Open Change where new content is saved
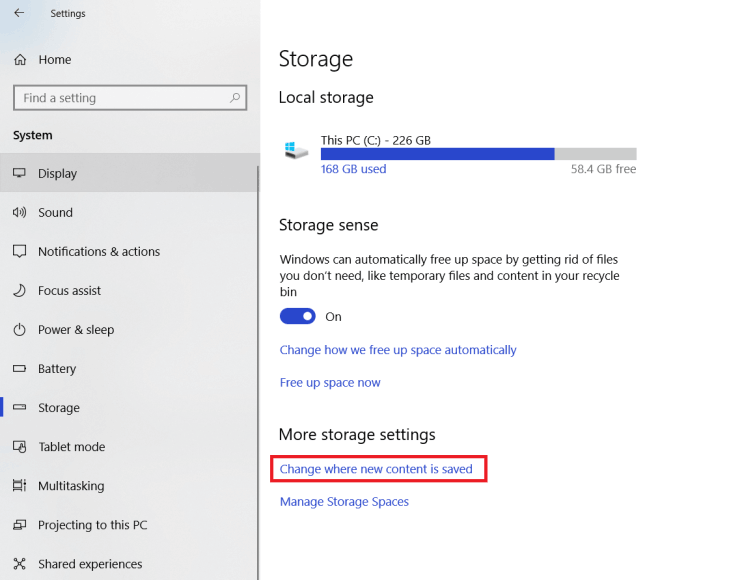Image resolution: width=742 pixels, height=580 pixels. (376, 469)
